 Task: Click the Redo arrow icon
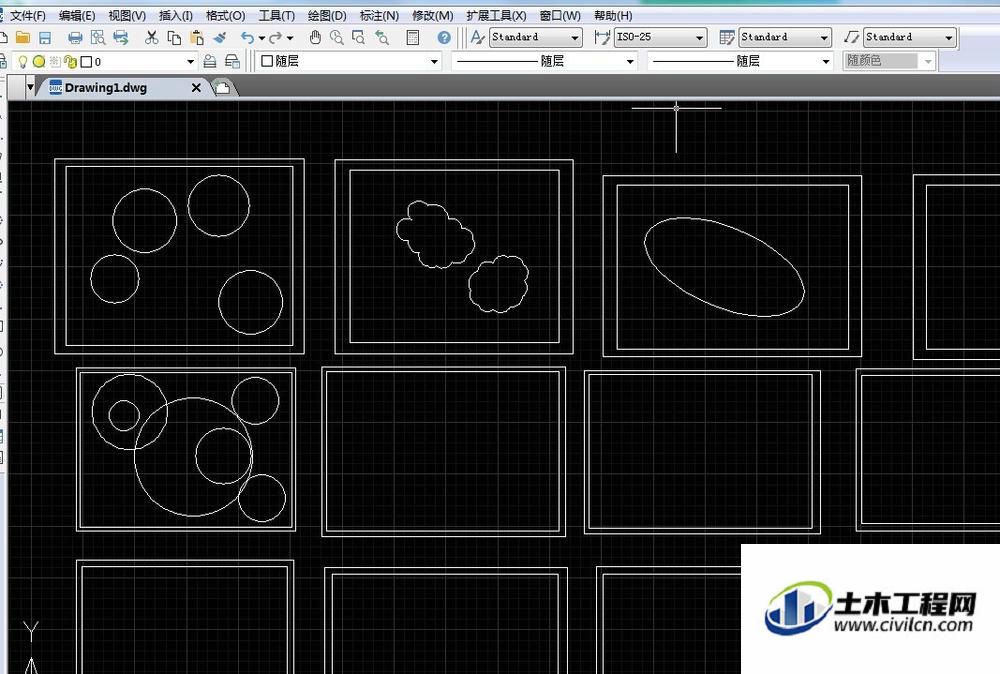click(276, 38)
